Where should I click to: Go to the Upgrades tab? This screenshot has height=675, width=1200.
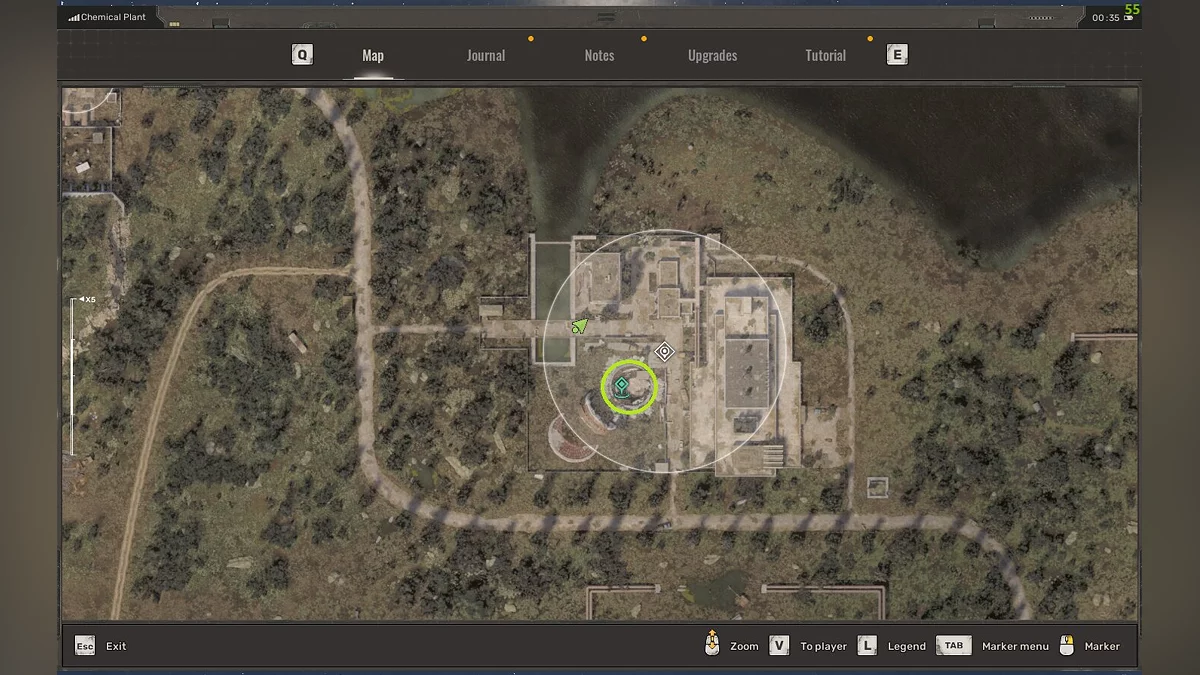(712, 56)
